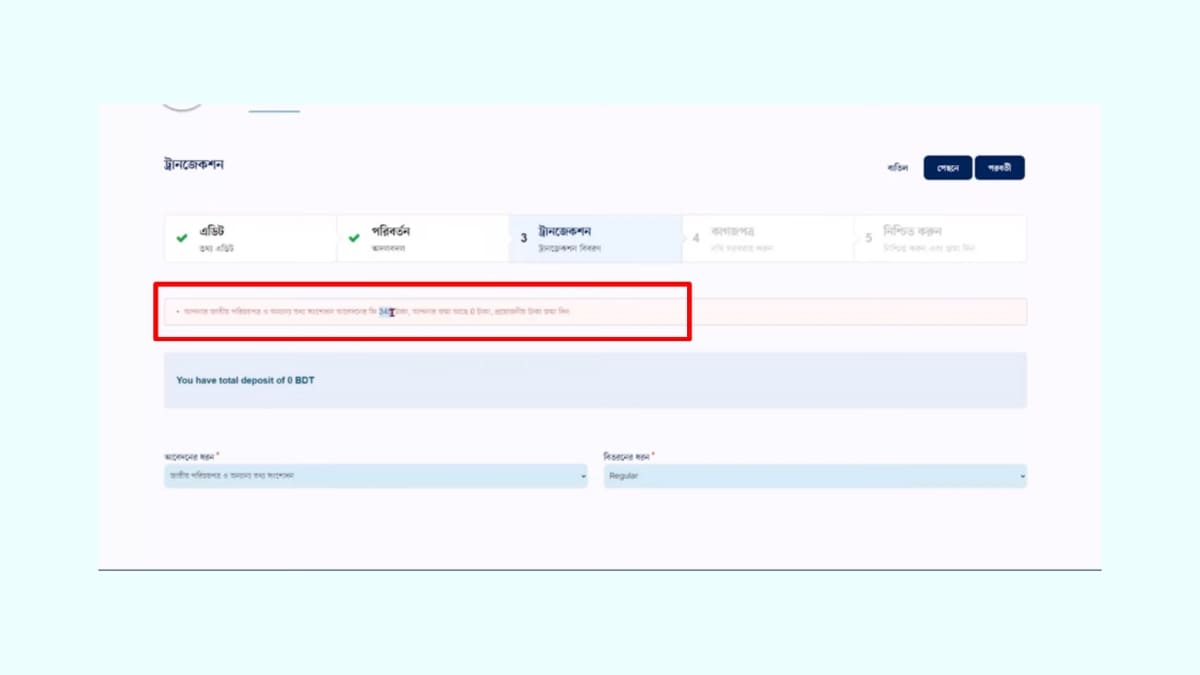The width and height of the screenshot is (1200, 675).
Task: Click the partial profile avatar at top
Action: pyautogui.click(x=182, y=105)
